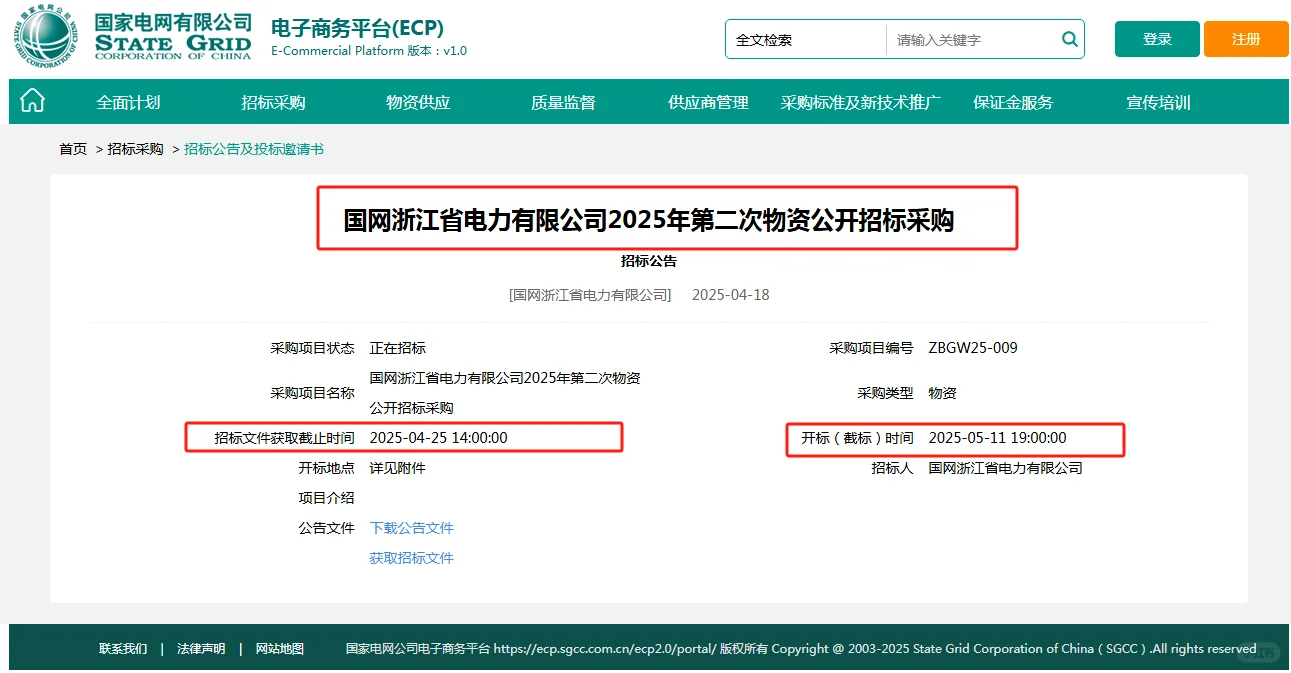Open the 获取招标文件 link
This screenshot has width=1291, height=673.
[x=410, y=558]
